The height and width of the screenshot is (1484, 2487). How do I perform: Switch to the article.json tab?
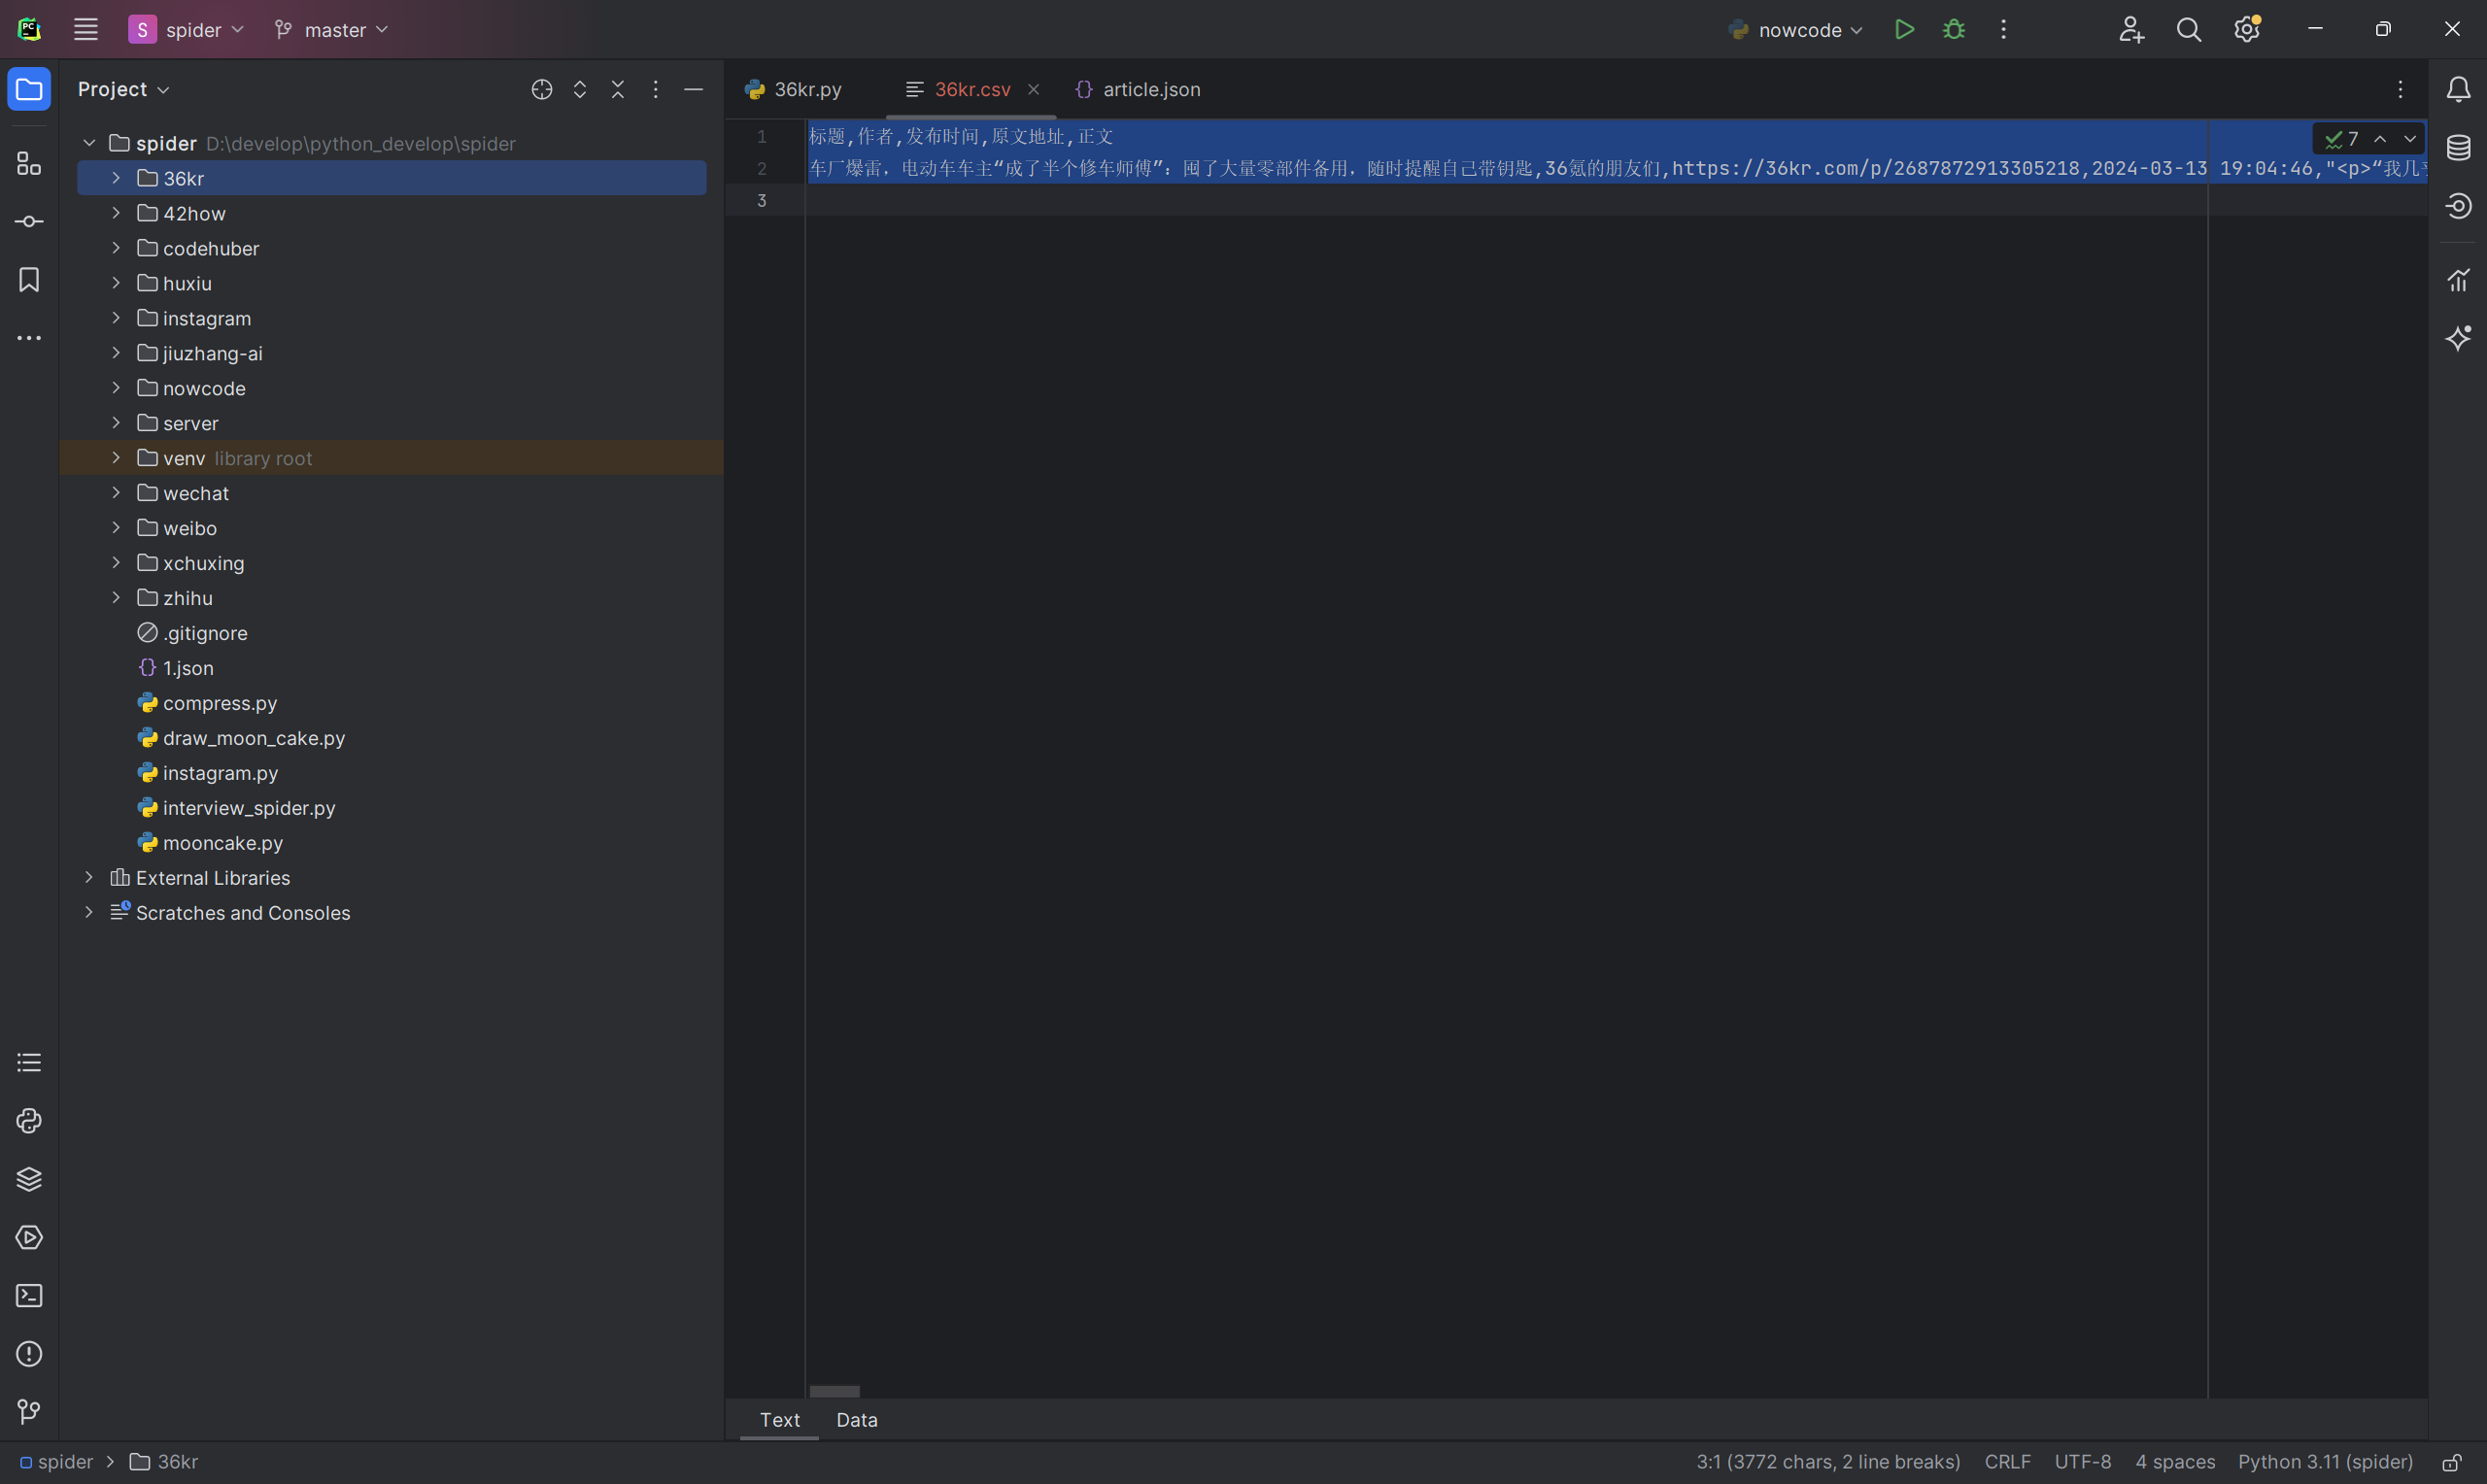point(1150,88)
